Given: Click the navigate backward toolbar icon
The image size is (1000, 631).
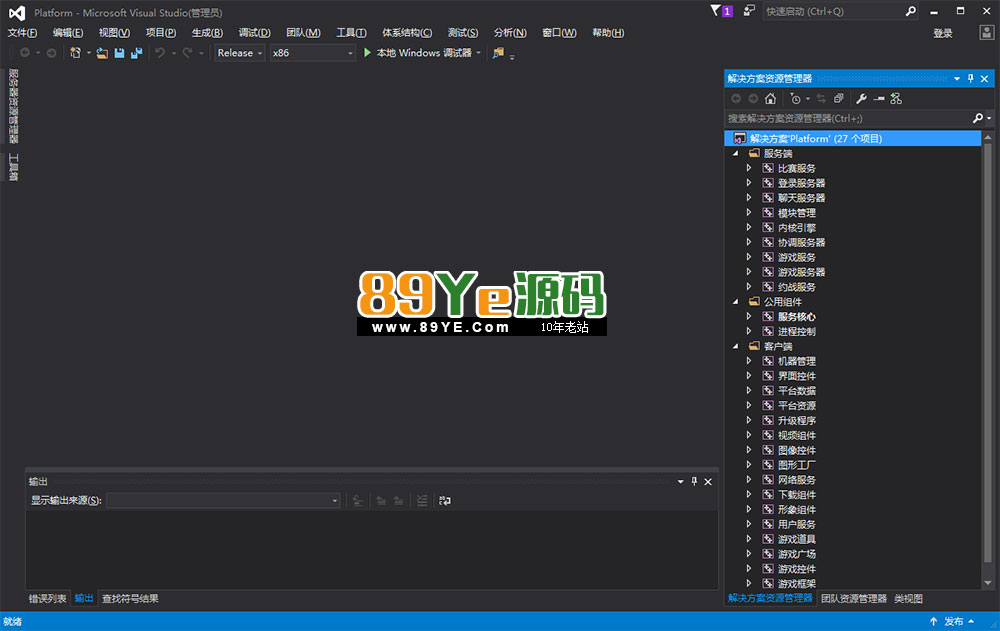Looking at the screenshot, I should click(x=25, y=53).
